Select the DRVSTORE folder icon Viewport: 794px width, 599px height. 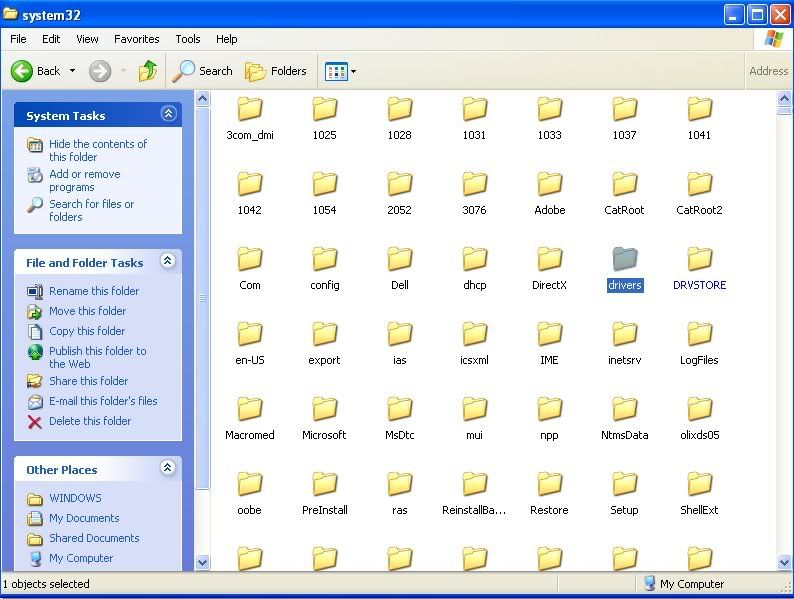700,259
